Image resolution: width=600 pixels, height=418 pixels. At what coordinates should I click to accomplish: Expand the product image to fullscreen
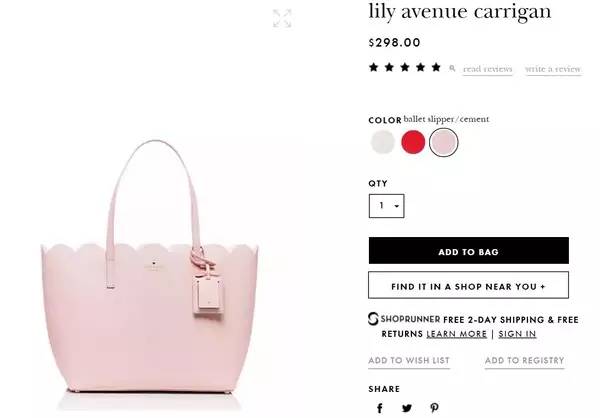click(282, 18)
